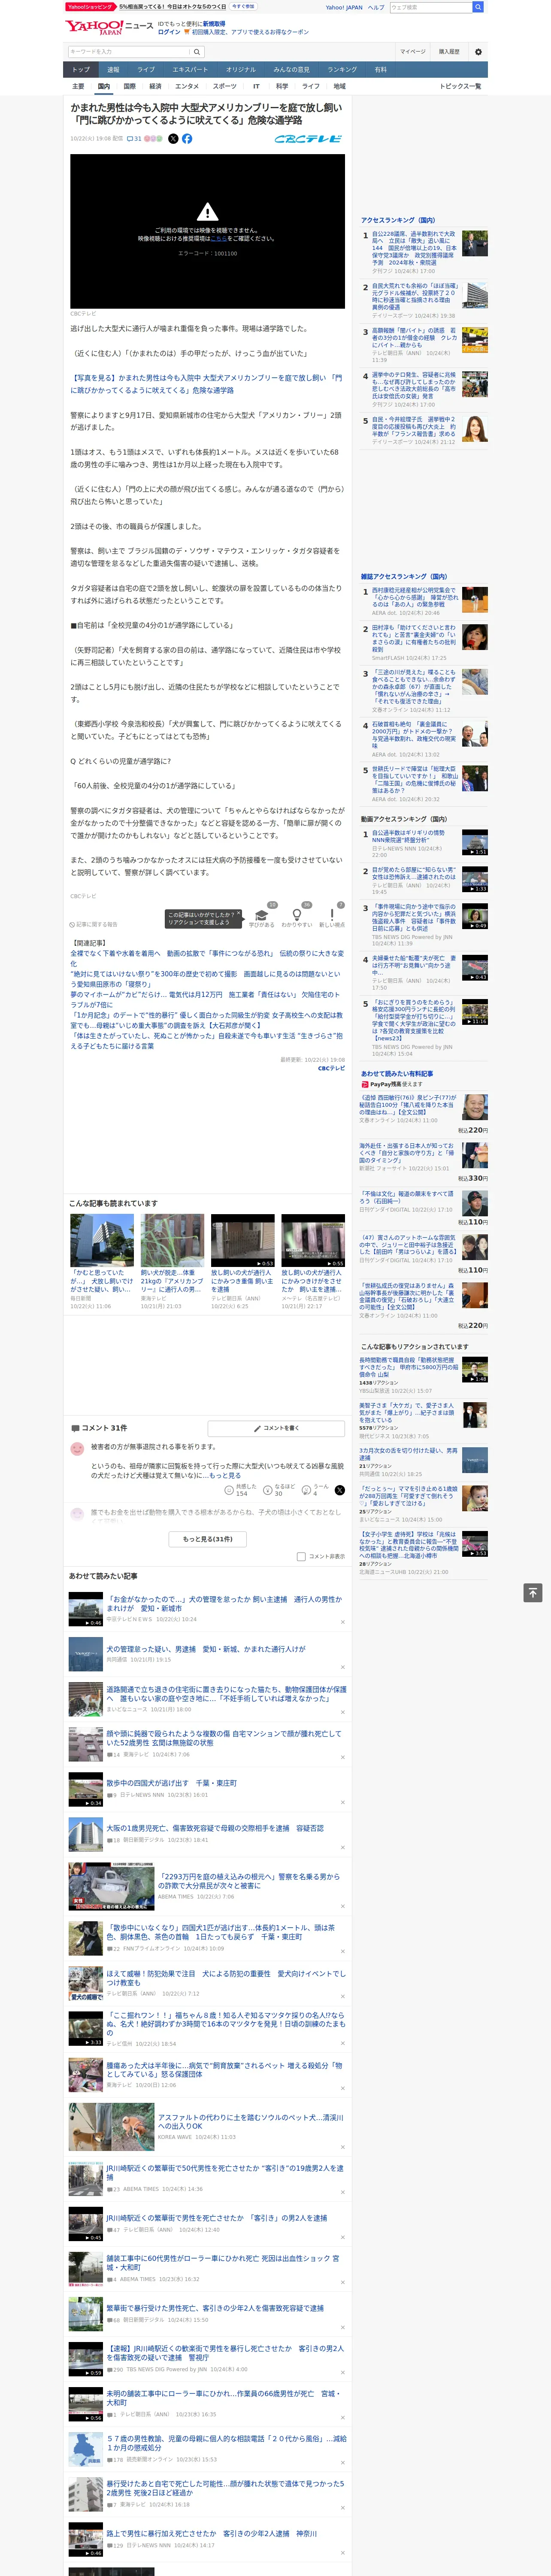
Task: Open the トップ navigation tab
Action: click(x=81, y=69)
